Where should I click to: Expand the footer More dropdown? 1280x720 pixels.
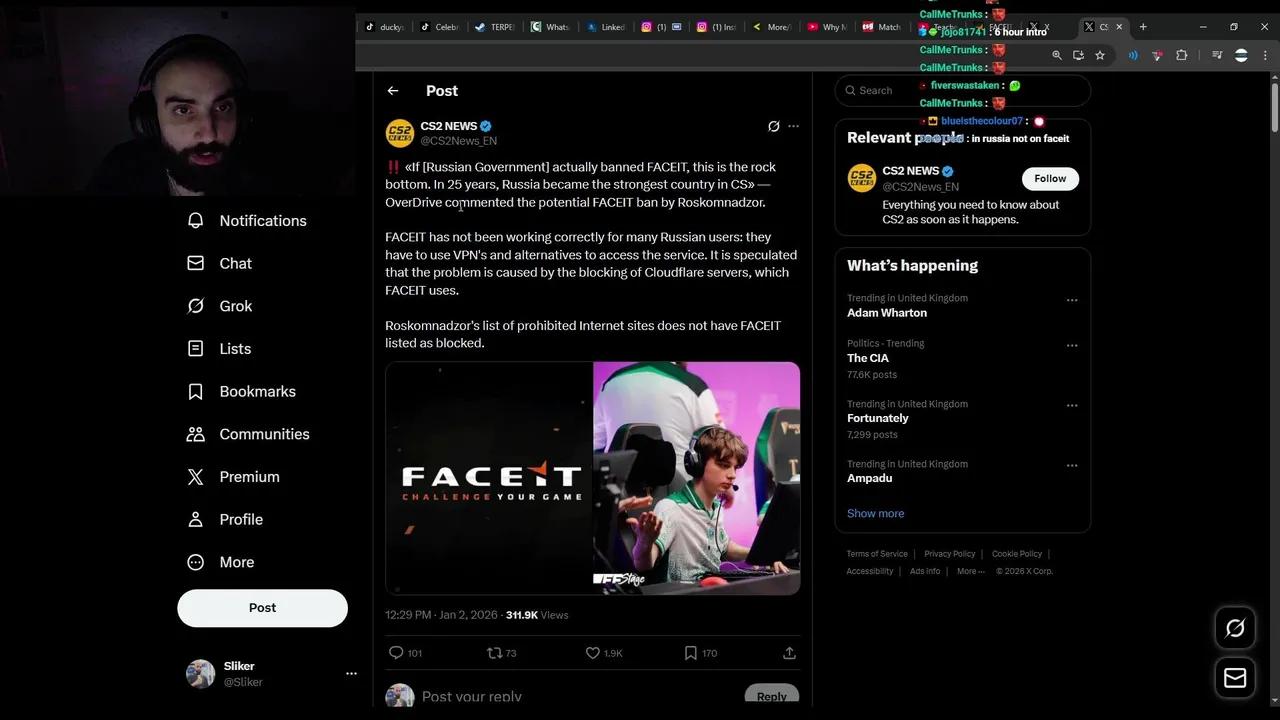click(970, 572)
